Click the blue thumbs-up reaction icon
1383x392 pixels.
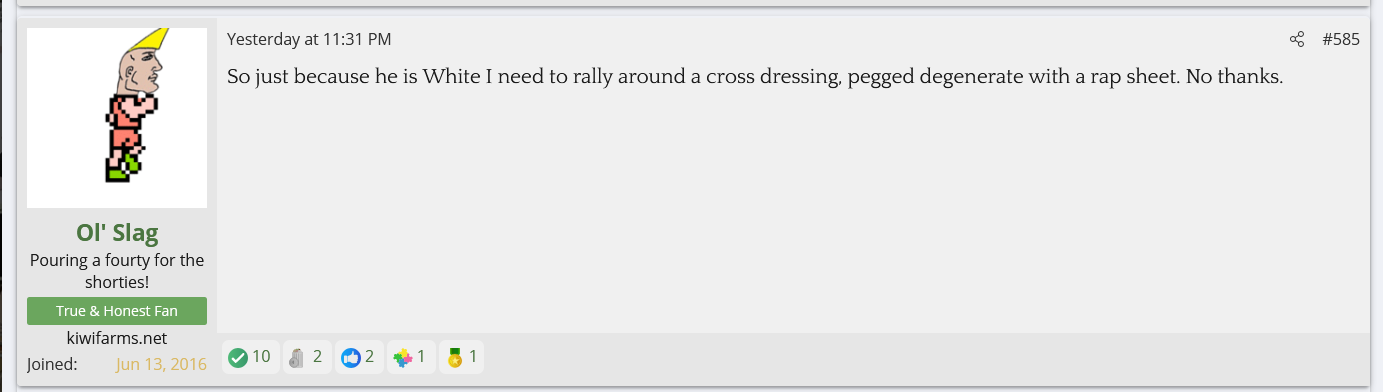click(x=351, y=357)
